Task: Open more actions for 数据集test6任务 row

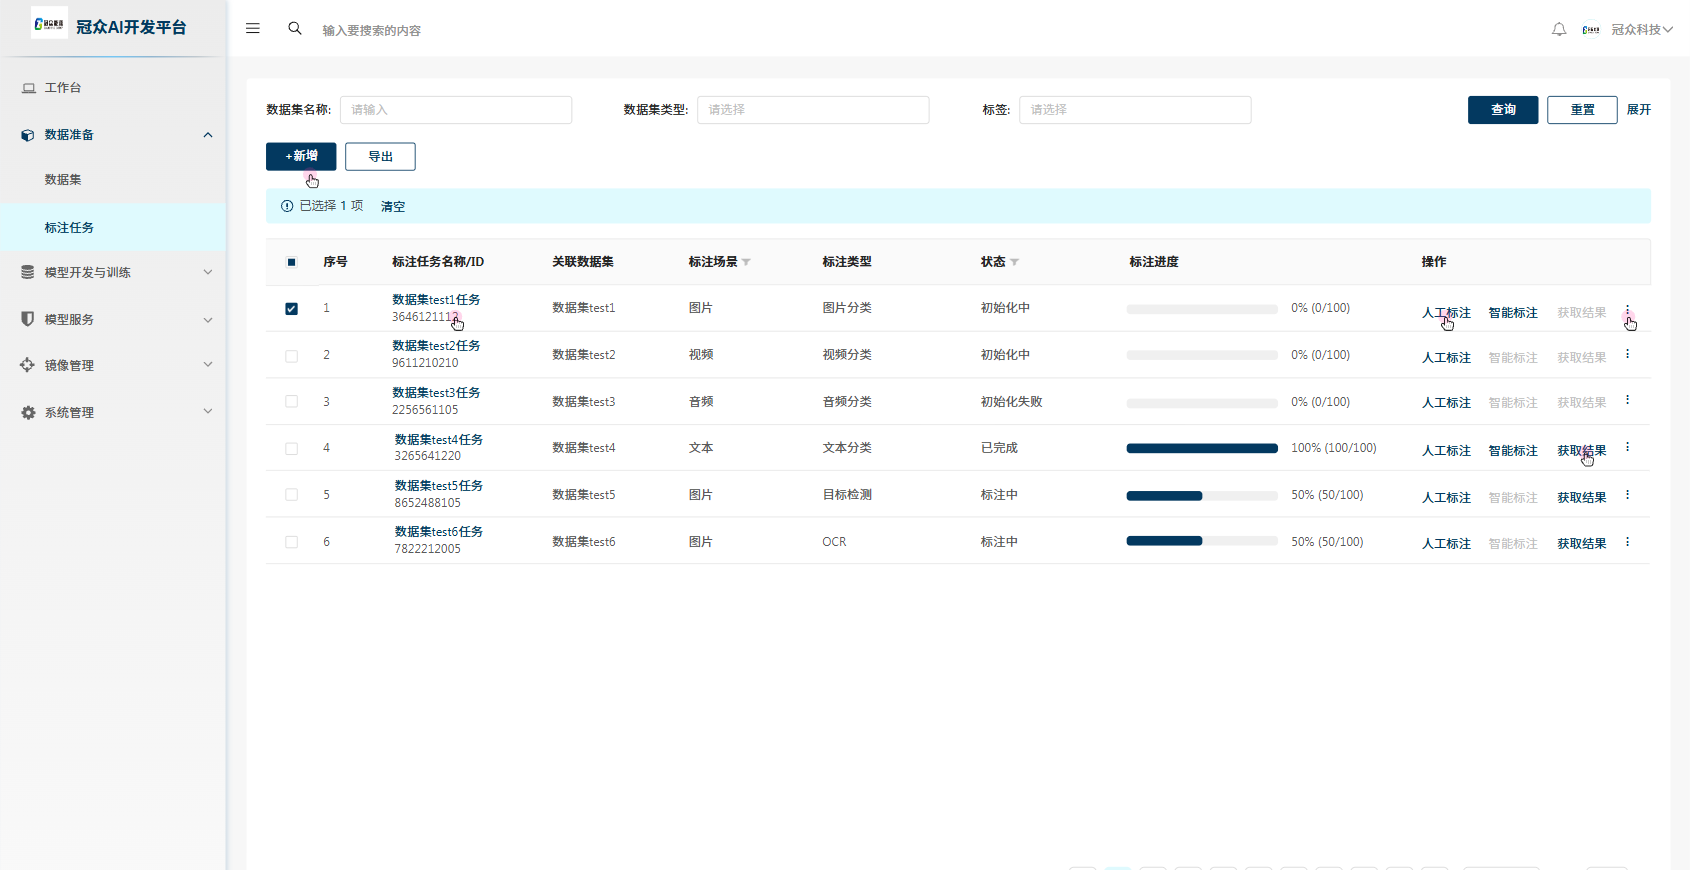Action: coord(1627,542)
